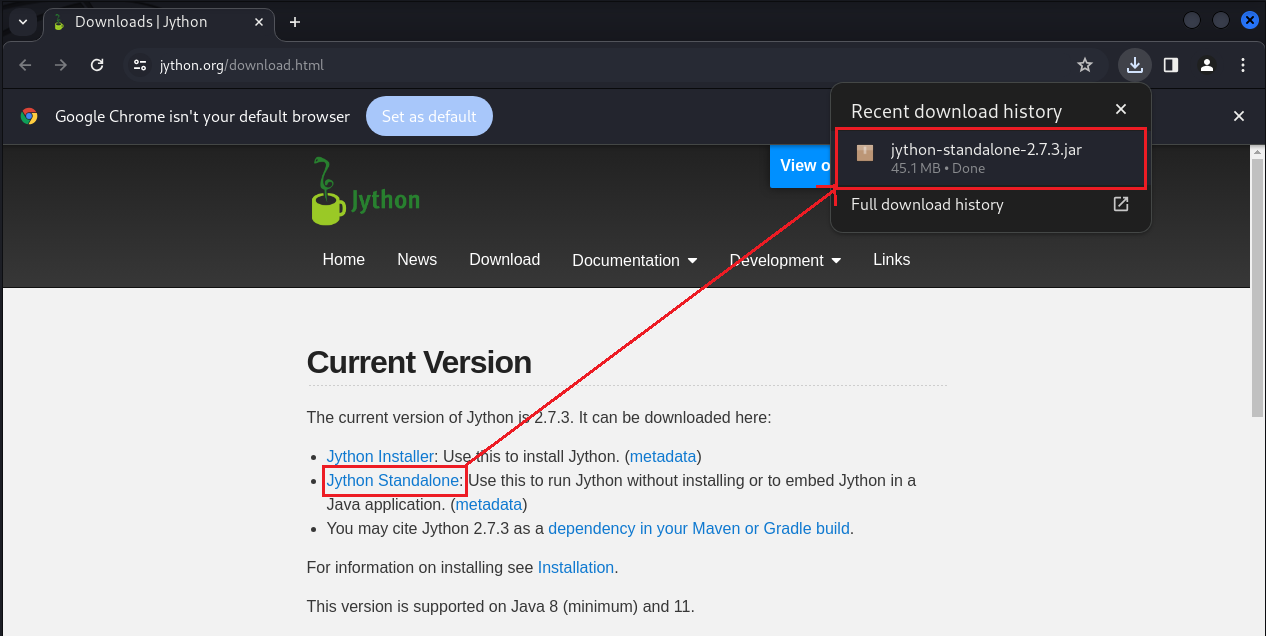This screenshot has height=636, width=1266.
Task: Click the Jython Standalone link
Action: pos(393,480)
